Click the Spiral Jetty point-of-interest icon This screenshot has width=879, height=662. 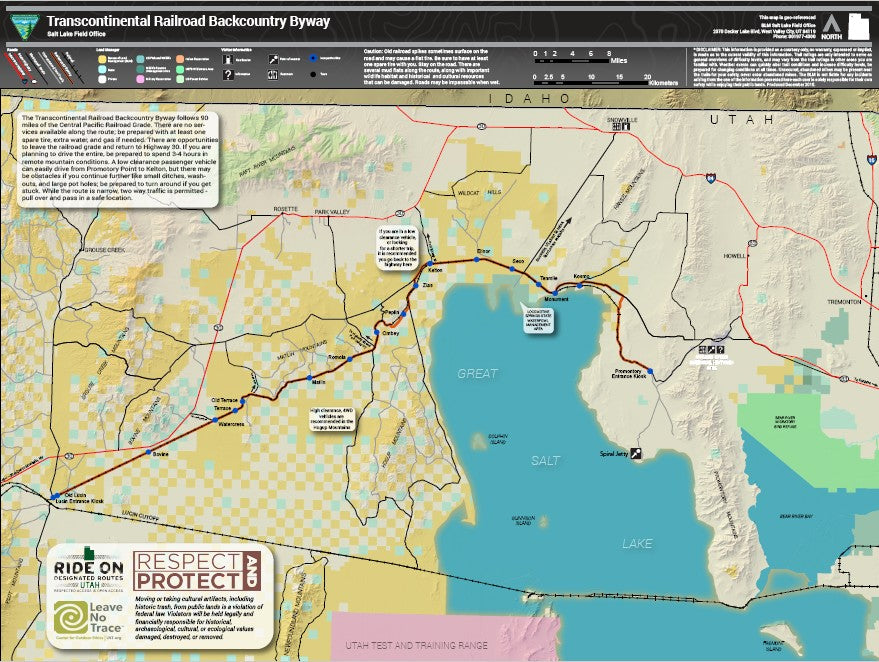(x=636, y=453)
